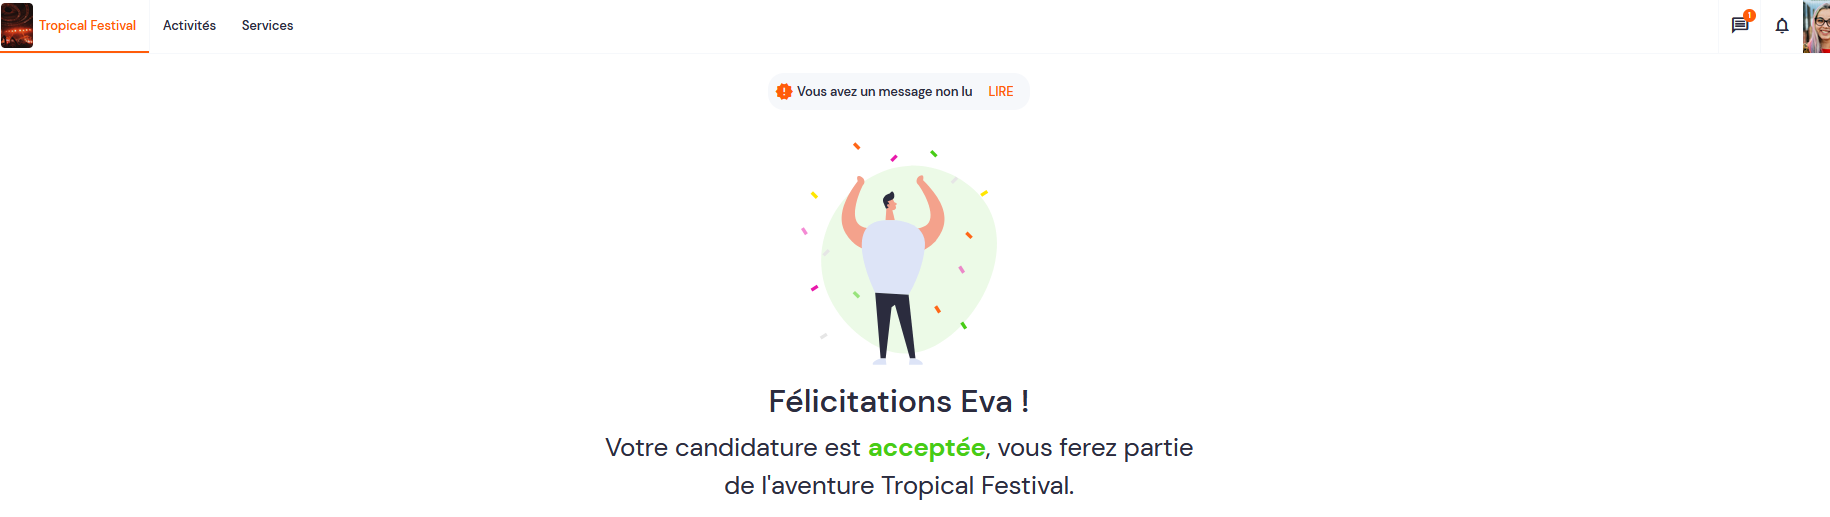Click the LIRE link
1830x517 pixels.
pyautogui.click(x=1000, y=91)
